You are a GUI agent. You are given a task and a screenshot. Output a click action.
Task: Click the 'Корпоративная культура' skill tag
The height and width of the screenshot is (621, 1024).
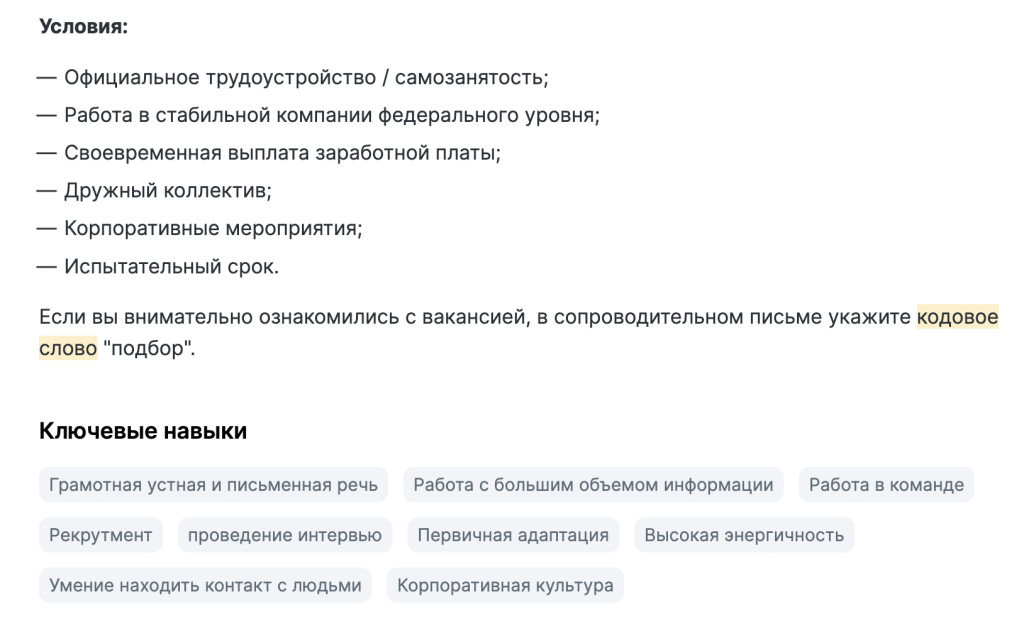pyautogui.click(x=505, y=585)
